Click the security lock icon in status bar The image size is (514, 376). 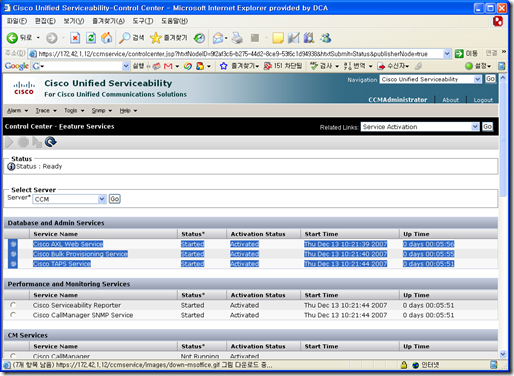404,365
